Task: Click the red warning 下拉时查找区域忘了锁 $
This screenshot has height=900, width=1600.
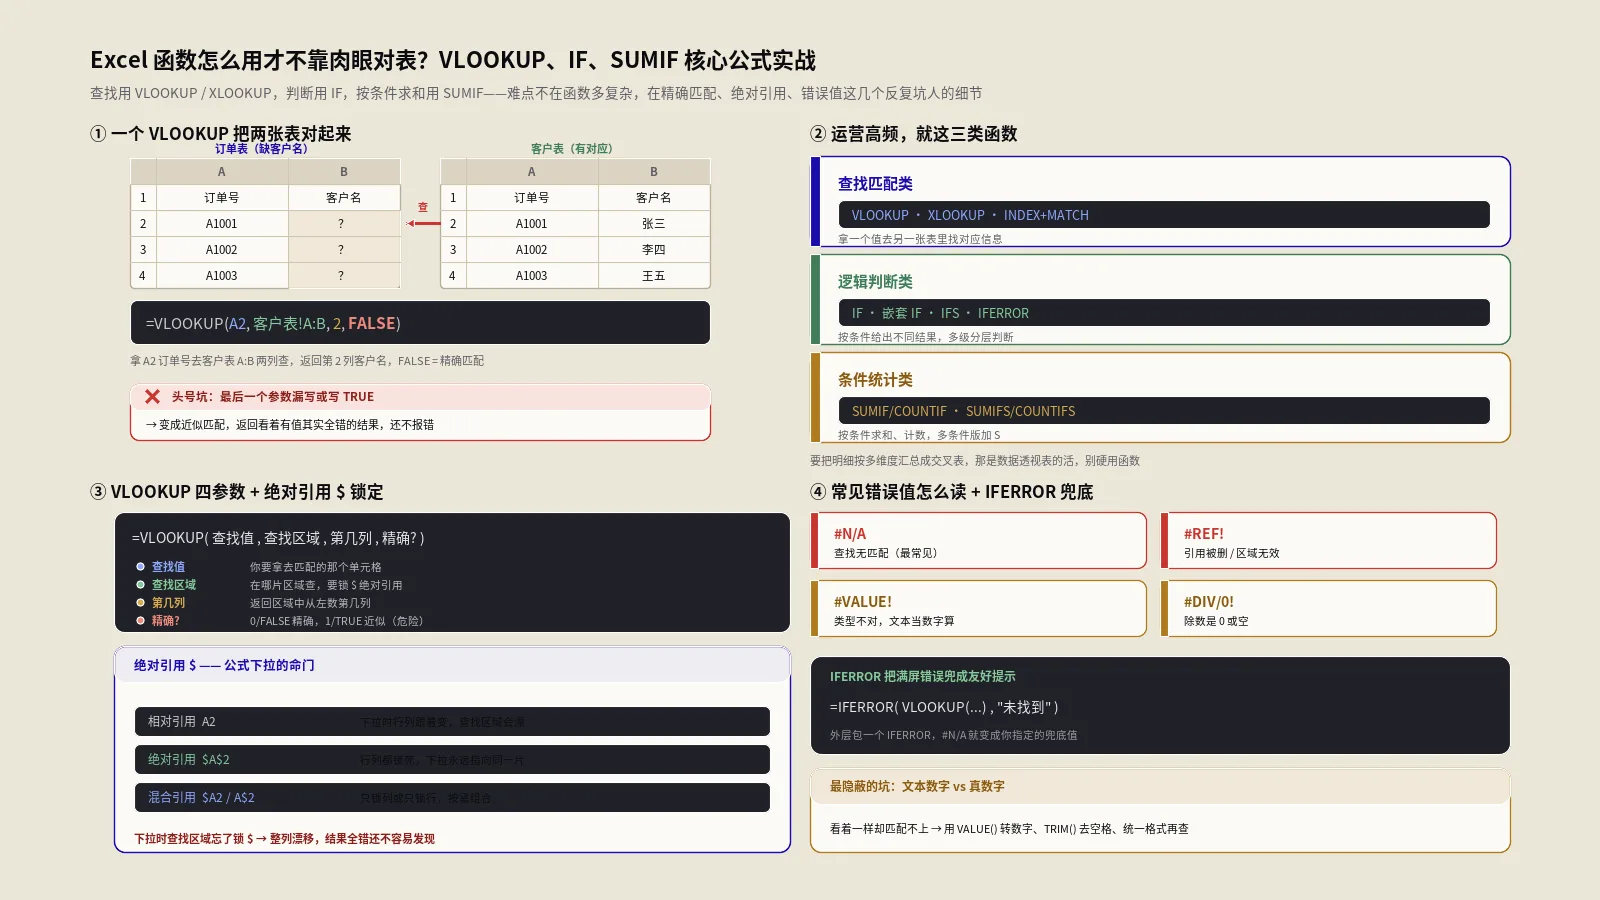Action: pos(285,839)
